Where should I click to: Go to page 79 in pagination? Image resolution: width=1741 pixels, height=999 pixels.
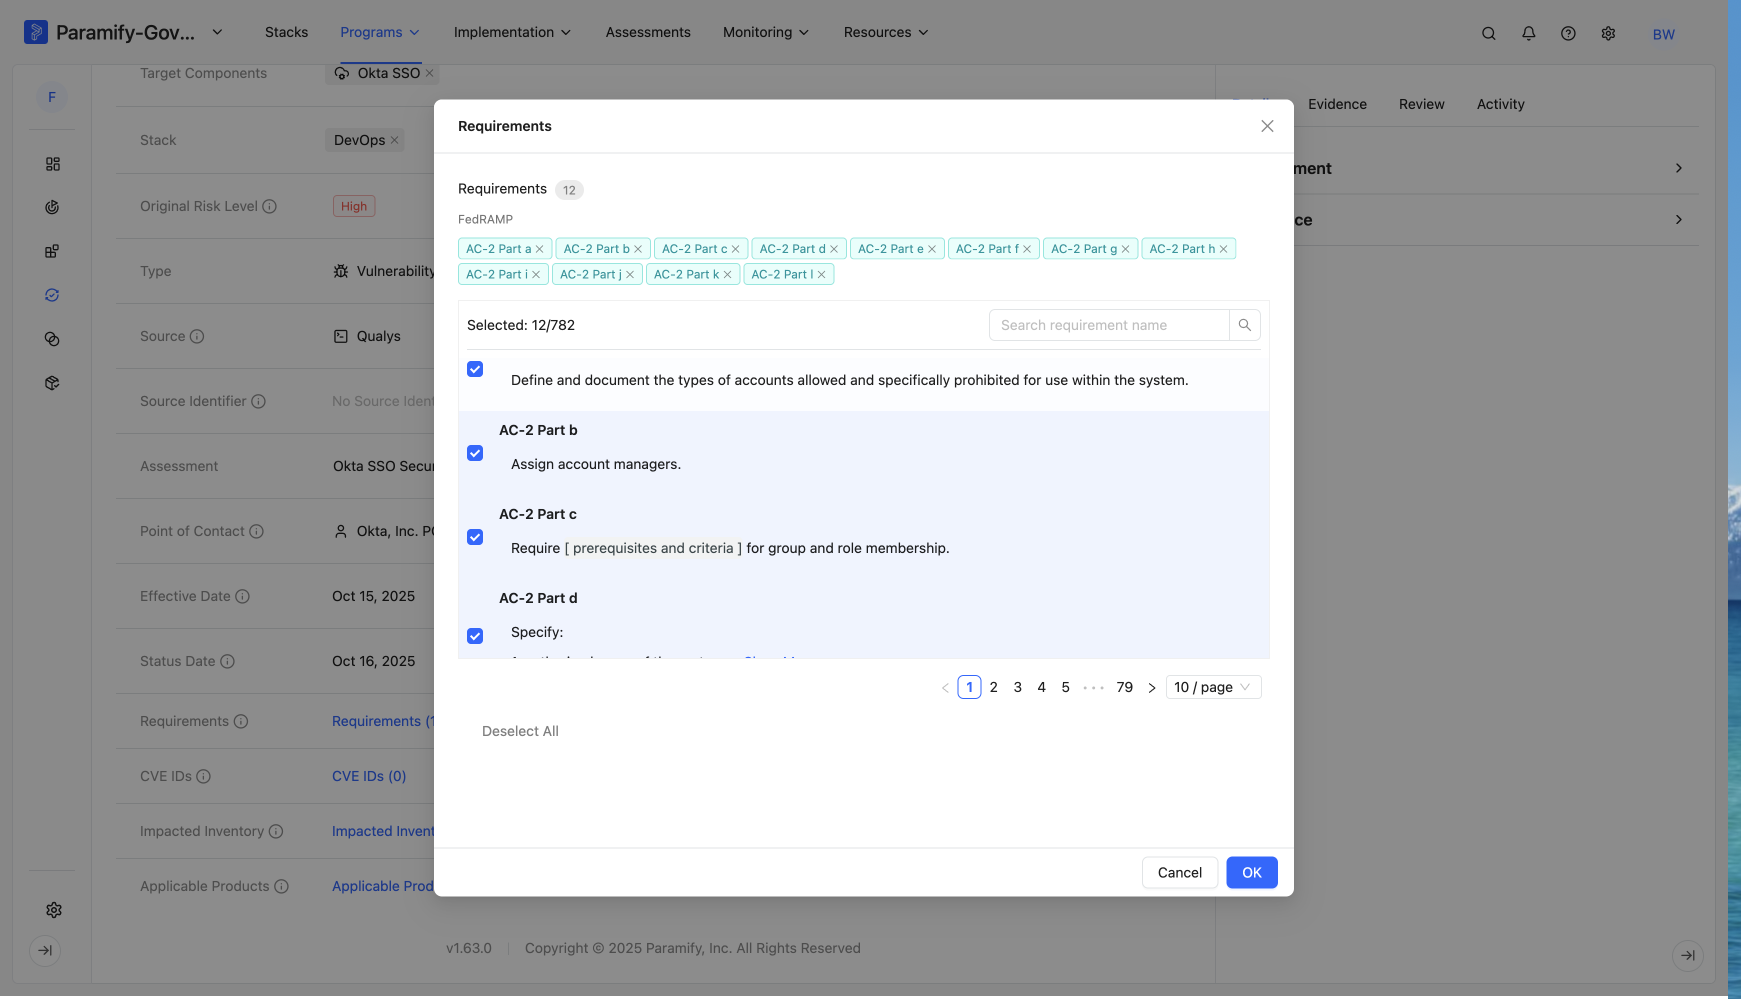[x=1125, y=688]
